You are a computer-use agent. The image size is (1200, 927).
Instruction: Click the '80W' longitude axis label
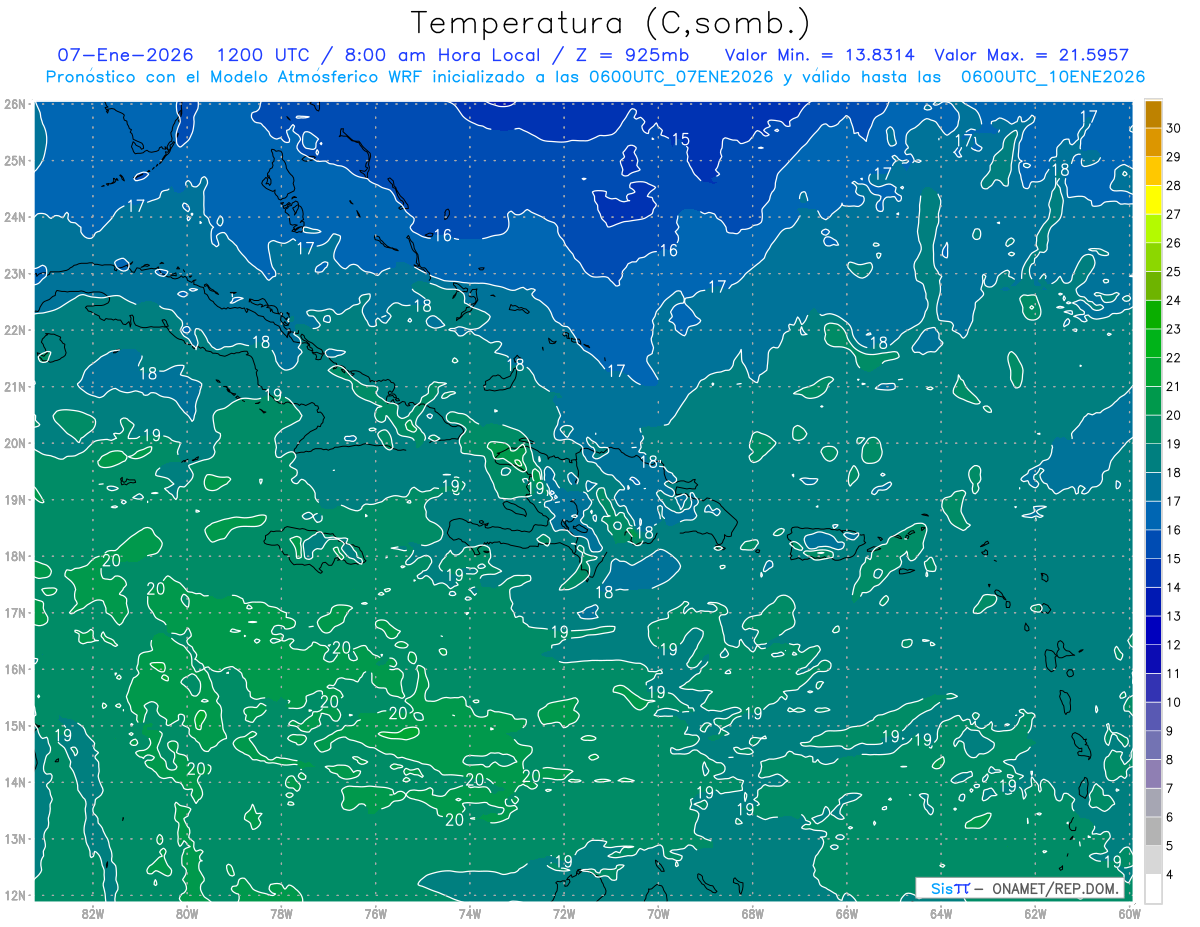(187, 913)
